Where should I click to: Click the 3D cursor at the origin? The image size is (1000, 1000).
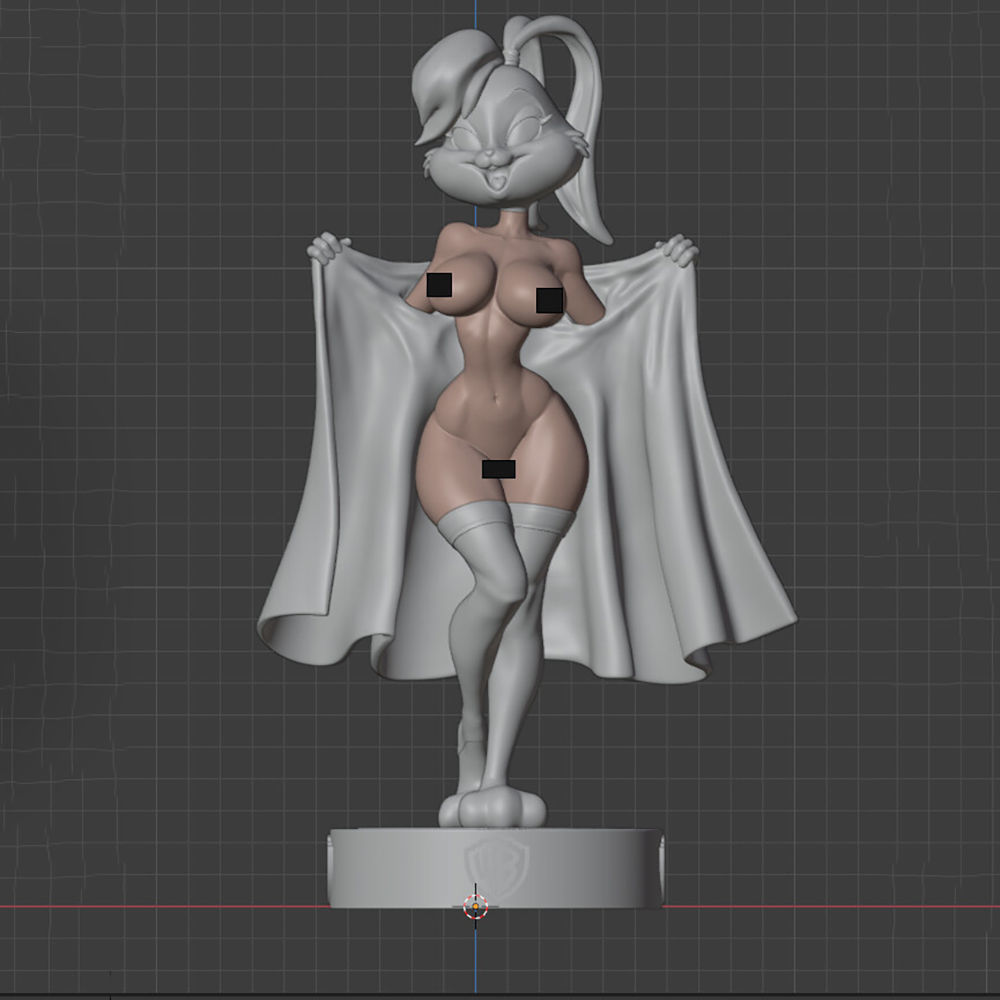475,906
